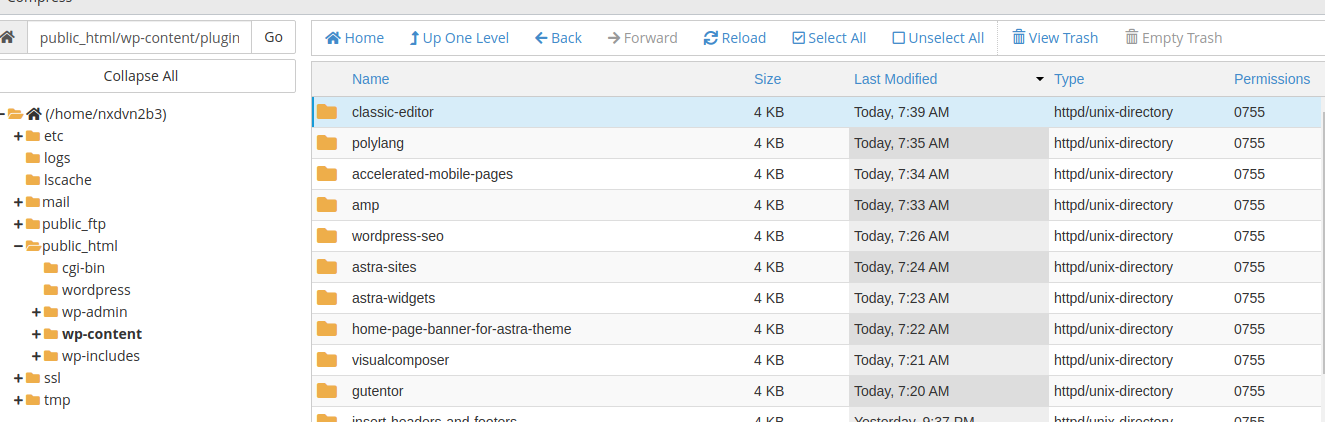The image size is (1325, 422).
Task: Sort by Permissions column header
Action: click(x=1272, y=79)
